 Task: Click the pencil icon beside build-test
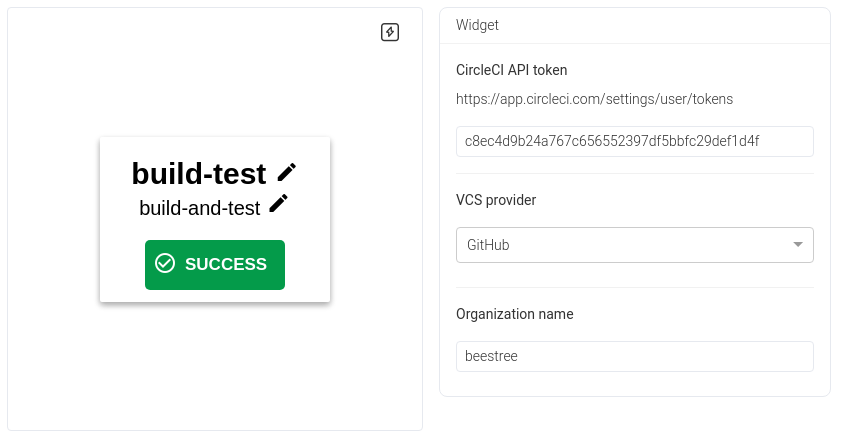(x=287, y=172)
